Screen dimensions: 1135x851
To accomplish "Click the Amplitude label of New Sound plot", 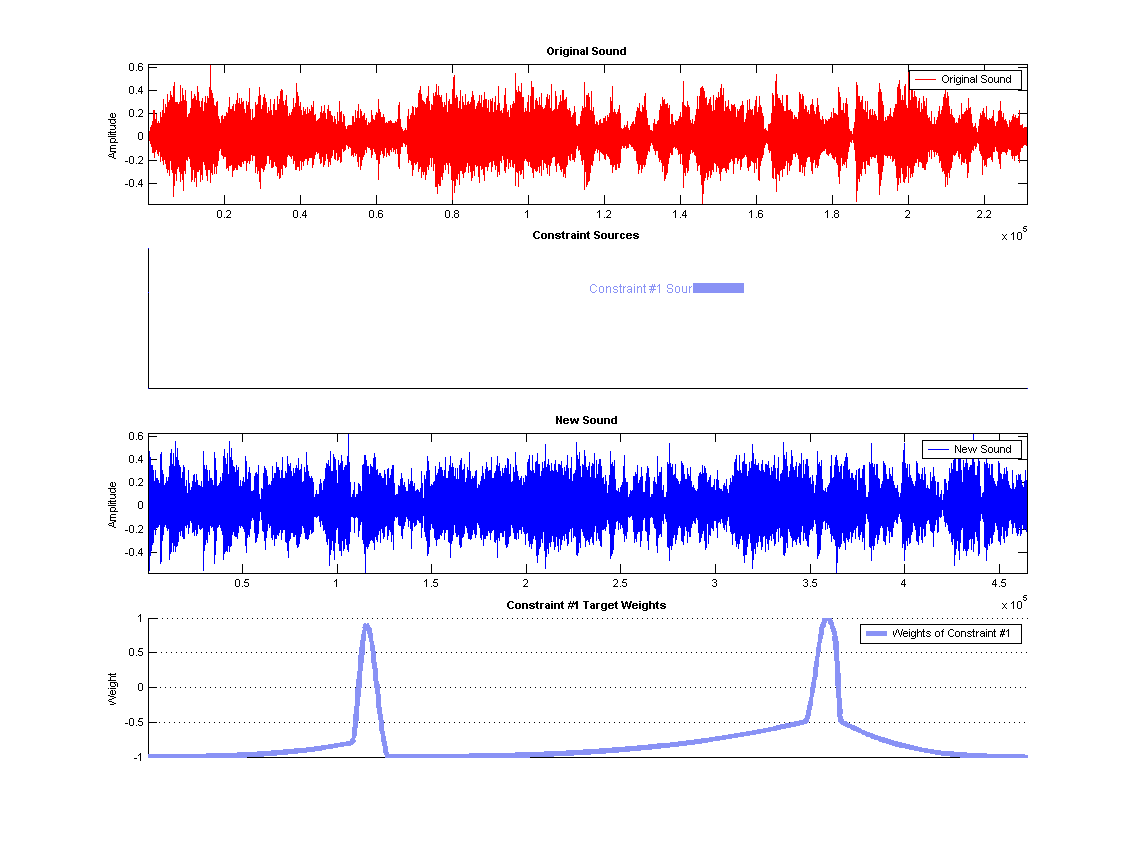I will coord(113,504).
